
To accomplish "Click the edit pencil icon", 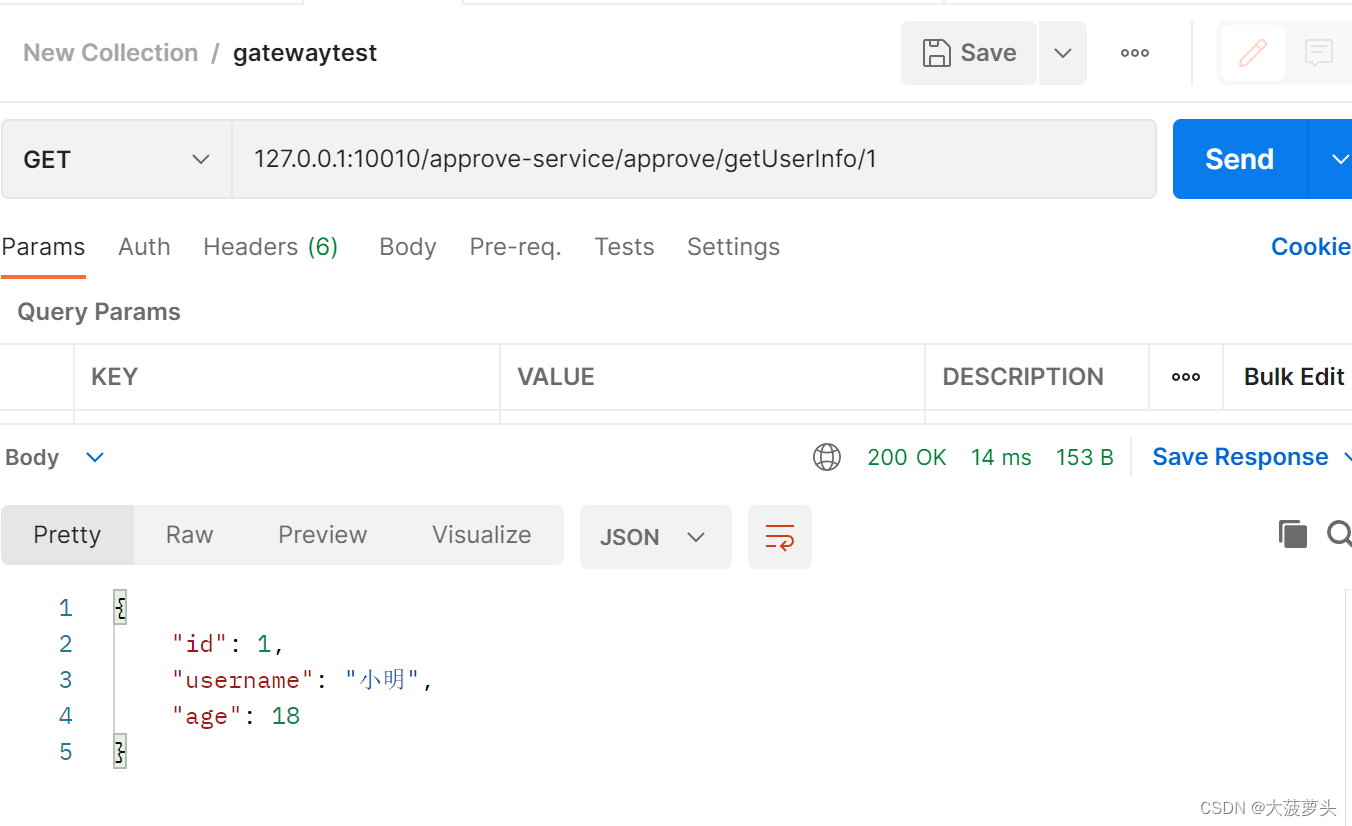I will (x=1252, y=53).
